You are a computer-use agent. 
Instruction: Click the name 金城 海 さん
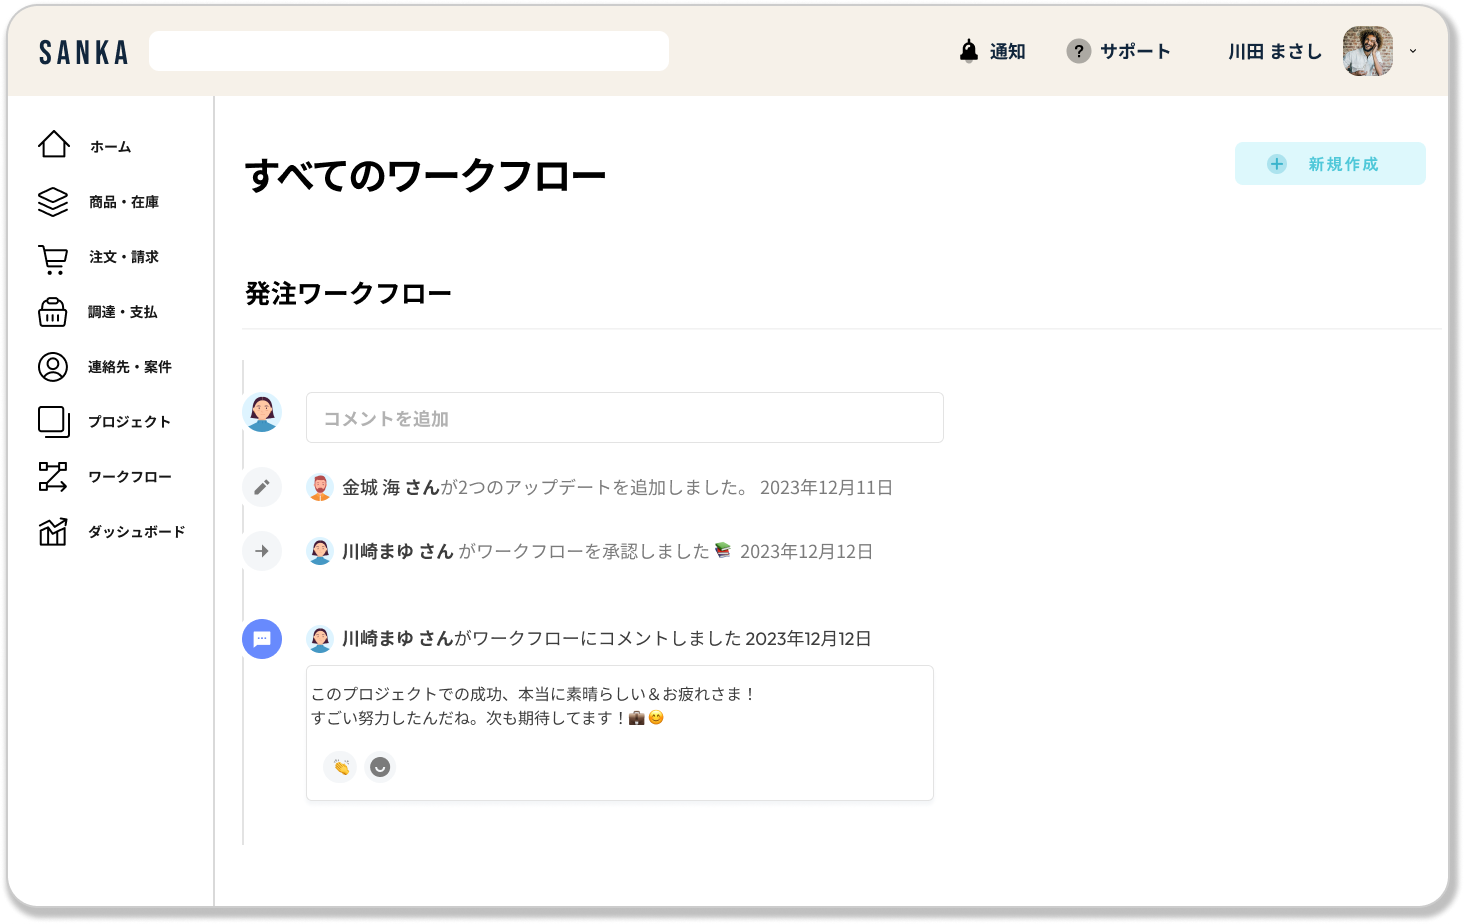[x=391, y=488]
